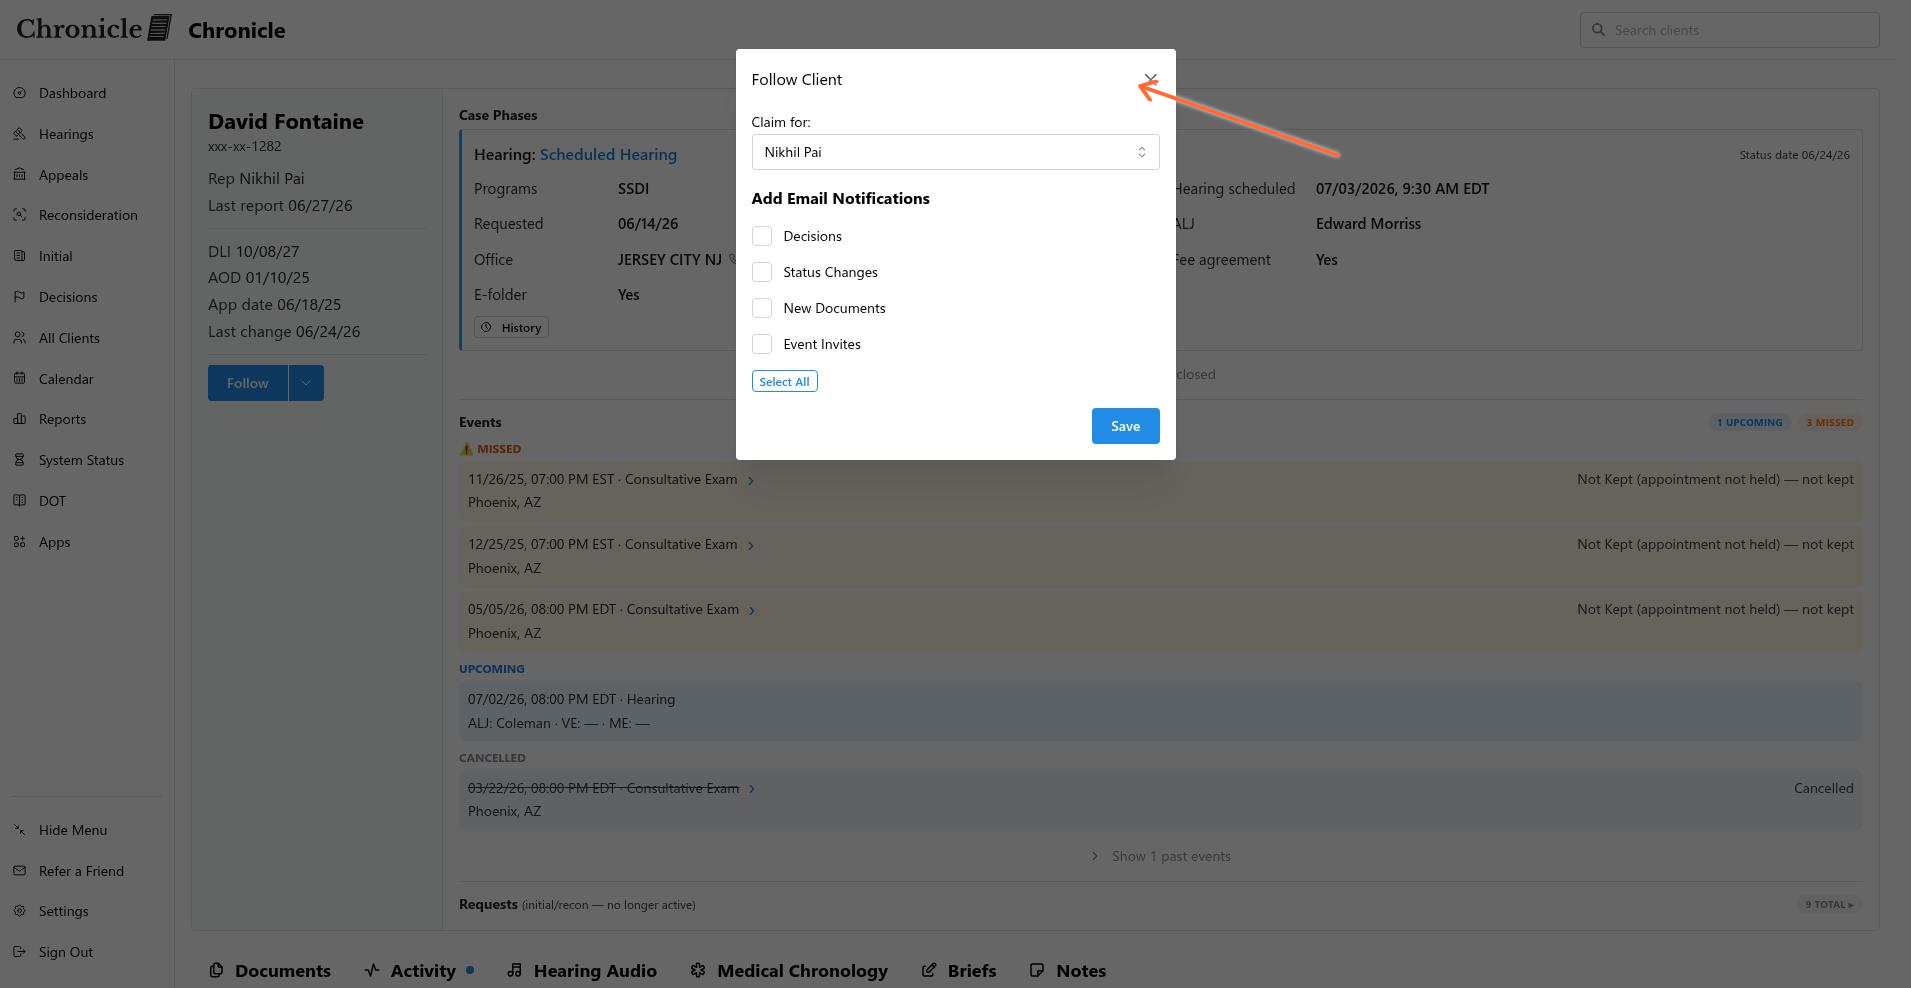Screen dimensions: 1911x988
Task: Click the Reconsideration icon
Action: [20, 215]
